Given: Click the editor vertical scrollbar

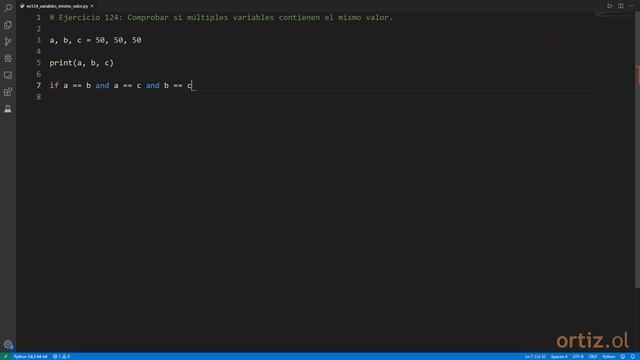Looking at the screenshot, I should click(637, 149).
